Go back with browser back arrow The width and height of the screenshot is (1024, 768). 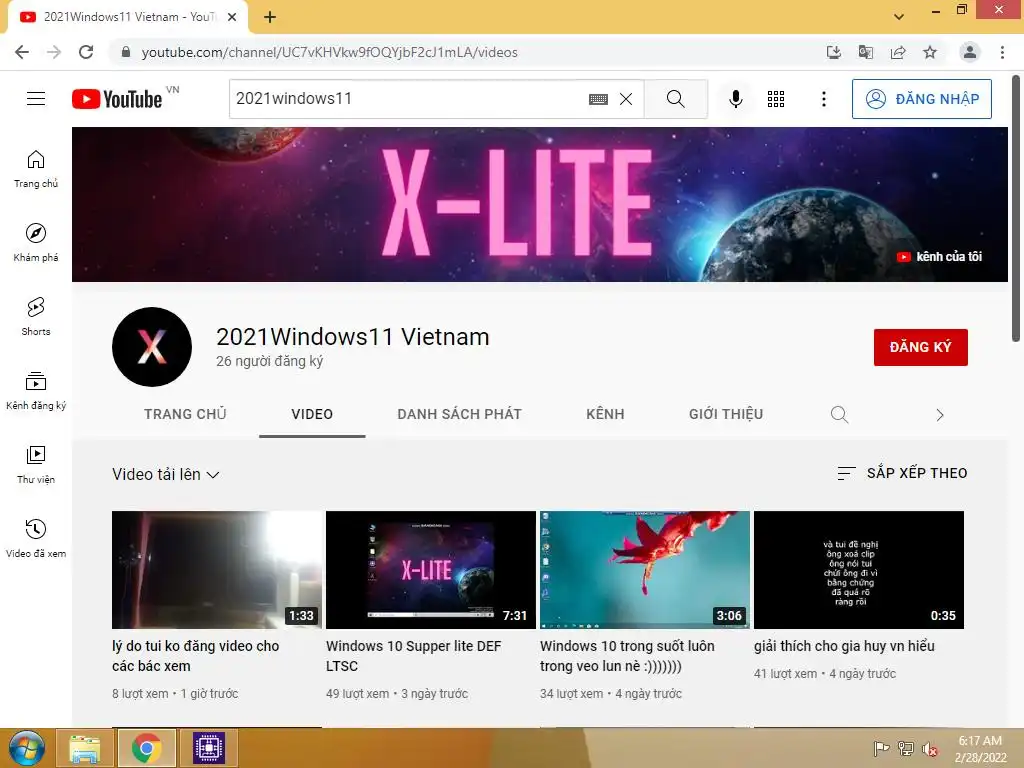click(x=22, y=52)
